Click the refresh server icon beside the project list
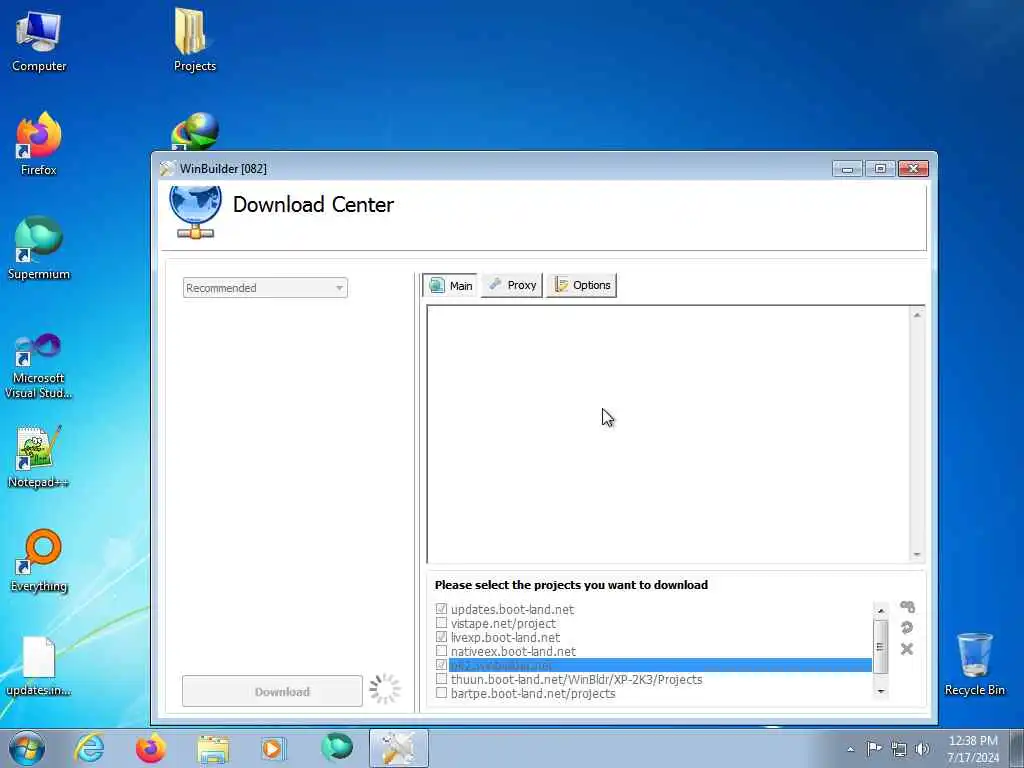Screen dimensions: 1024x768 [x=907, y=628]
